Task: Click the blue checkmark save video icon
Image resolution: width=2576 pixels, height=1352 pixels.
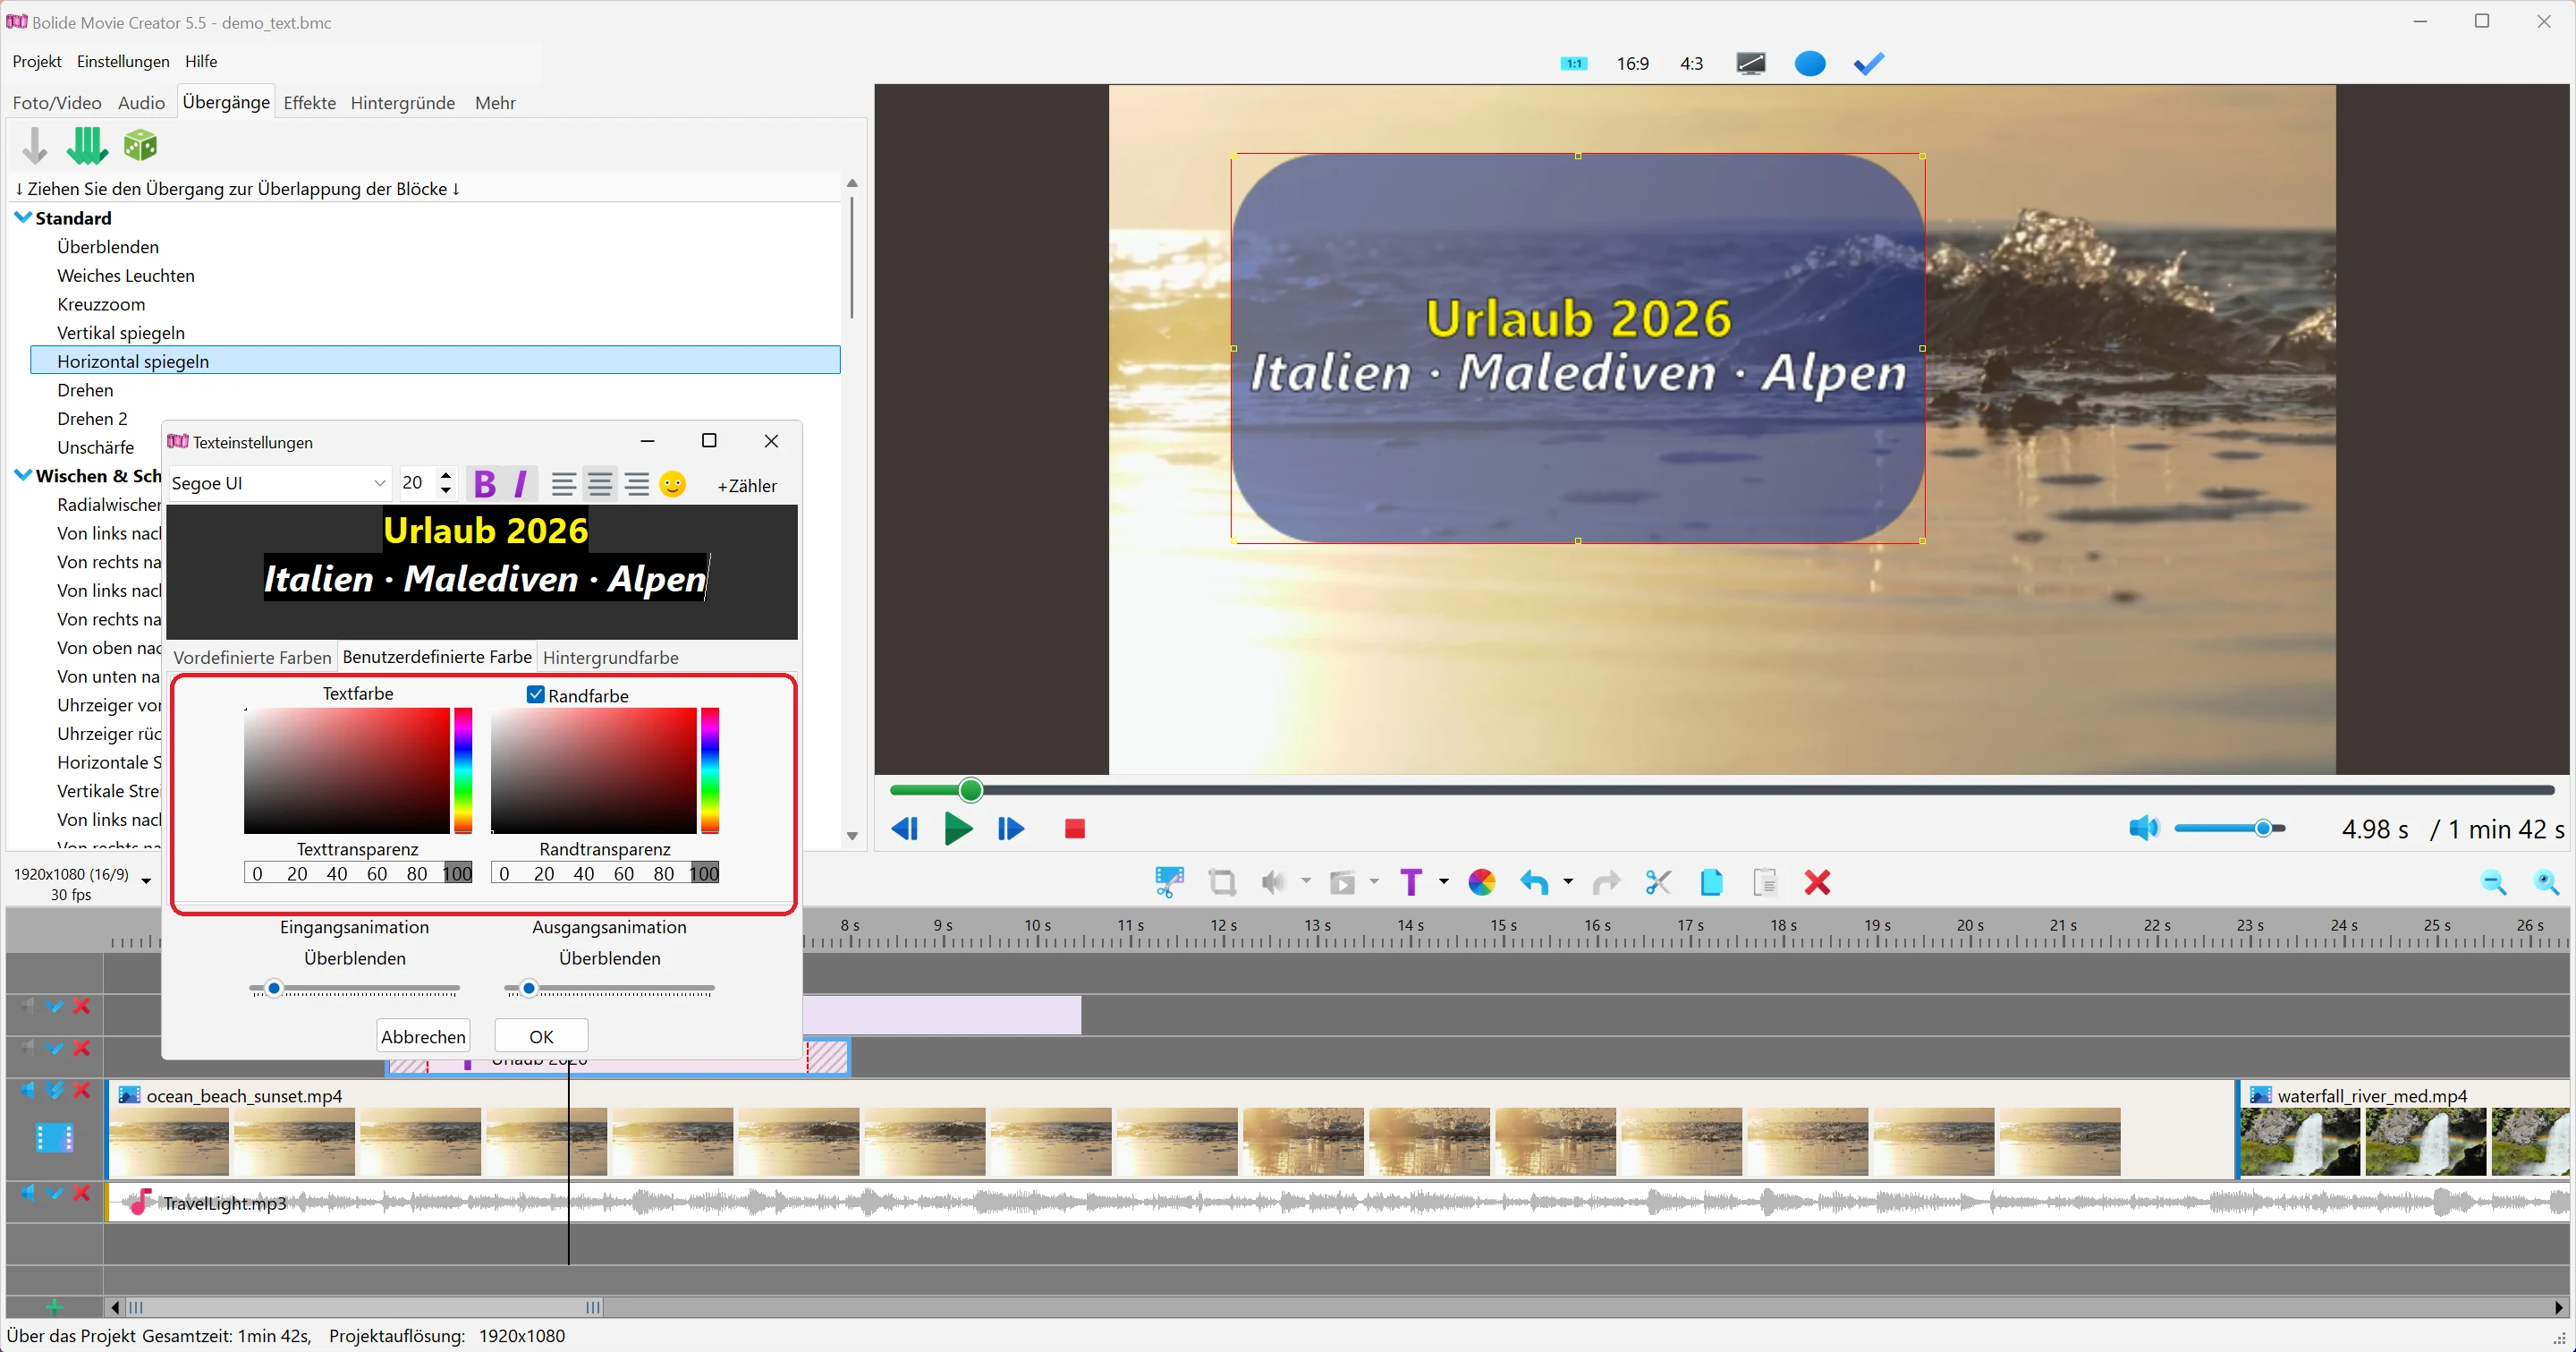Action: pos(1868,64)
